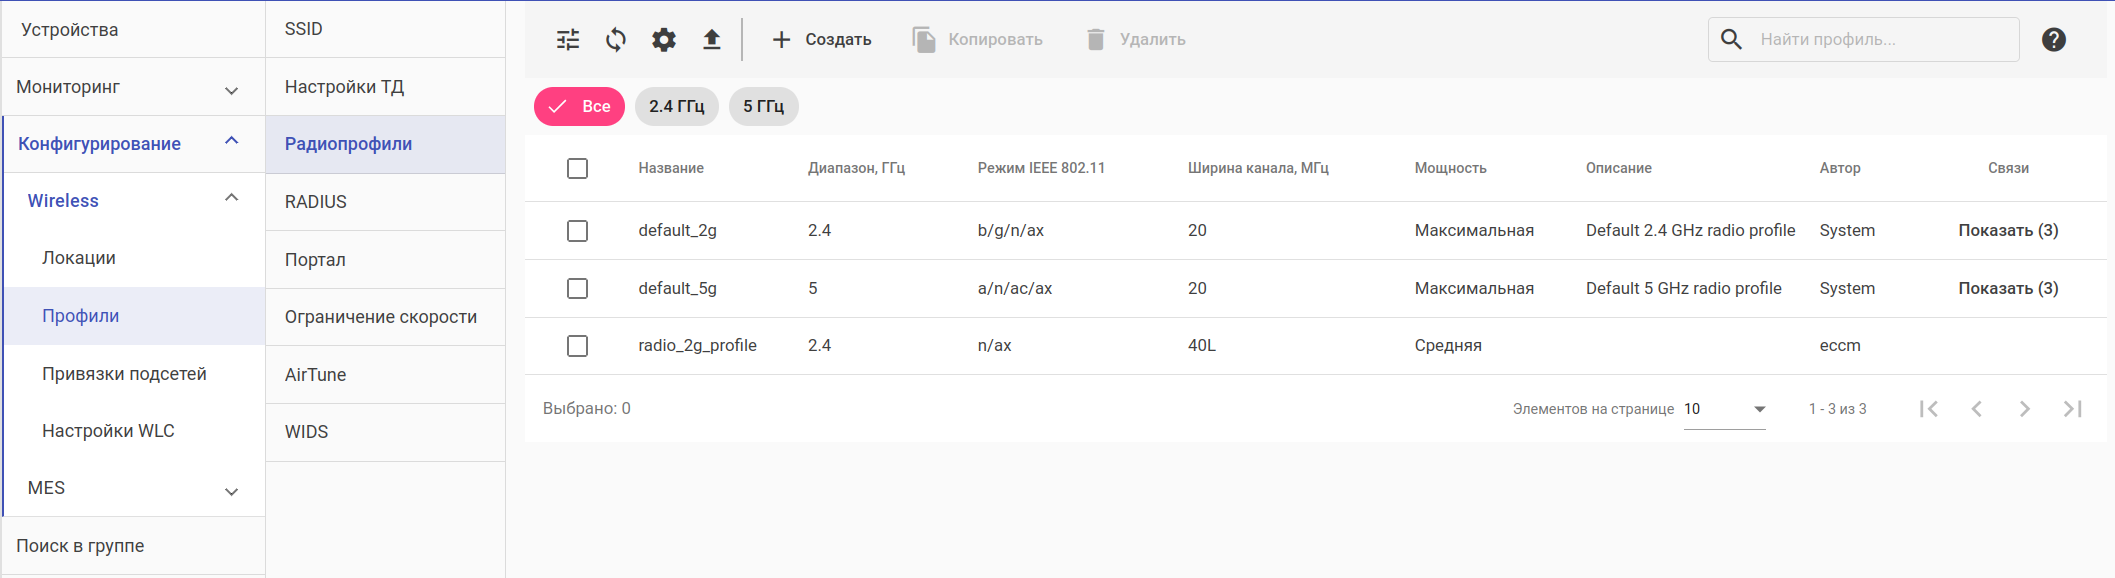Open the filter sliders icon in toolbar
Viewport: 2115px width, 578px height.
tap(568, 40)
